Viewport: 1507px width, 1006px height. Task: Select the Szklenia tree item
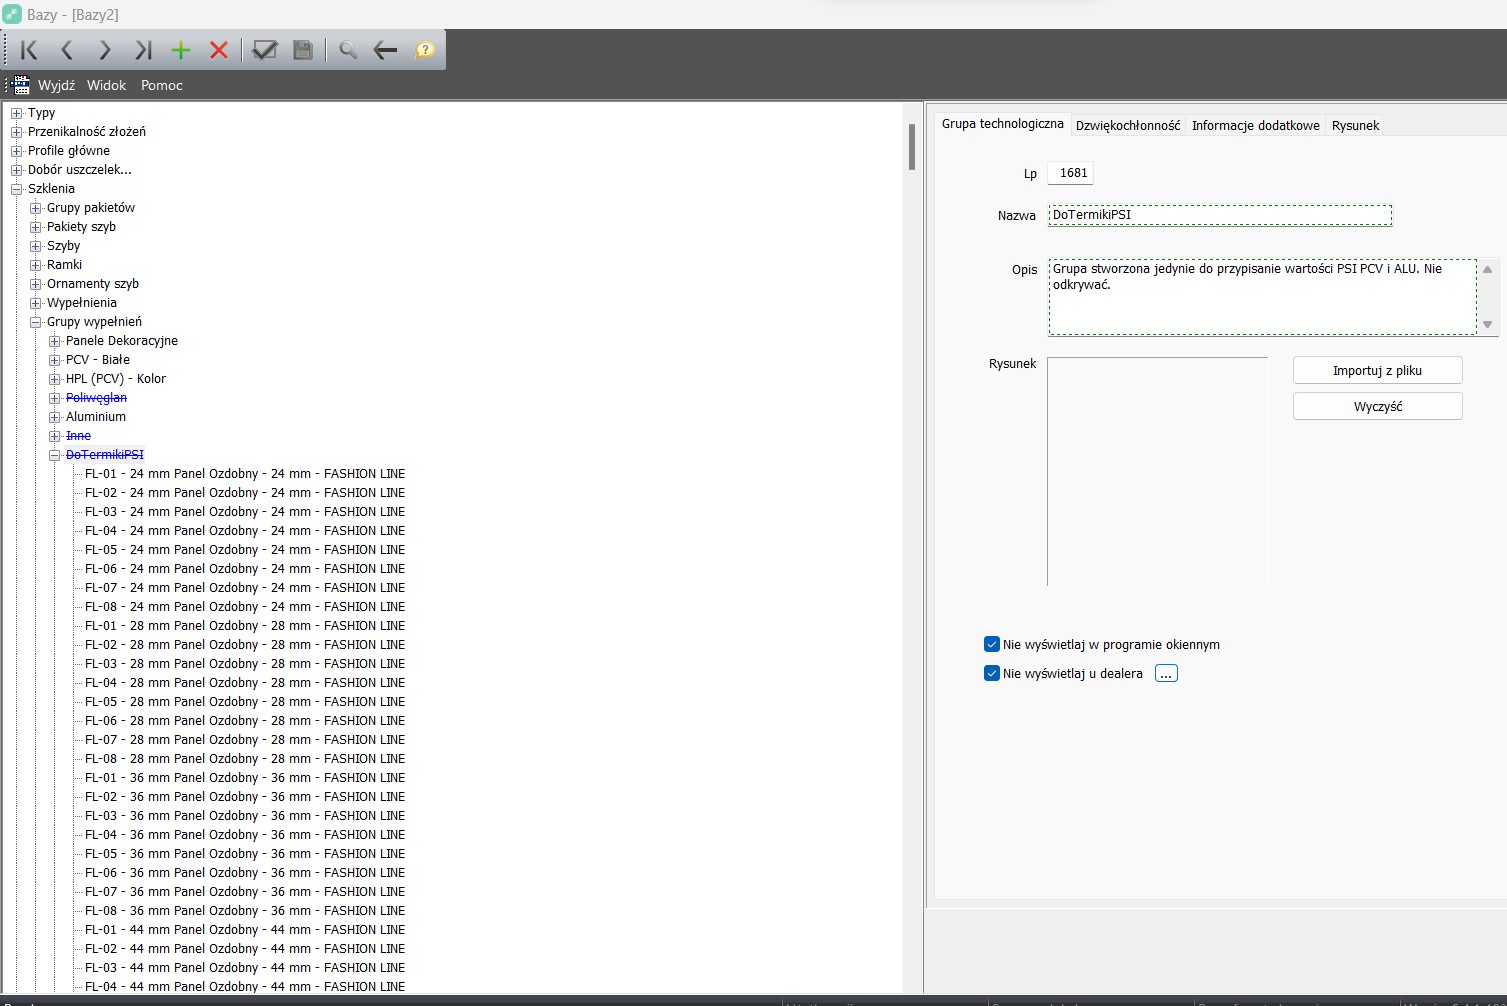51,189
